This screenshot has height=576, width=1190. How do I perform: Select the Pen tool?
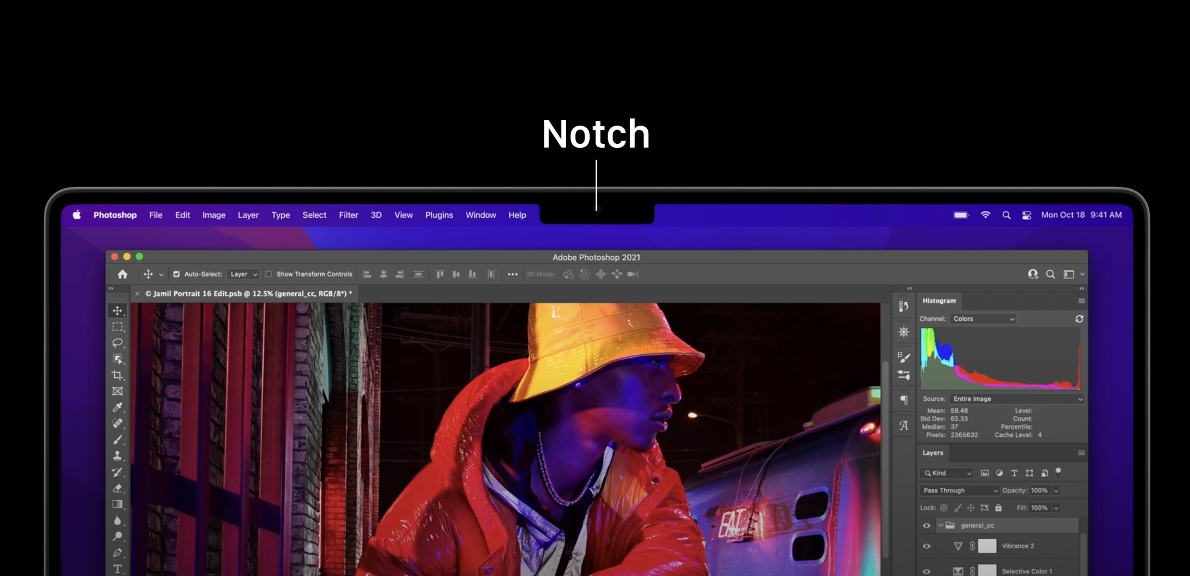point(118,552)
